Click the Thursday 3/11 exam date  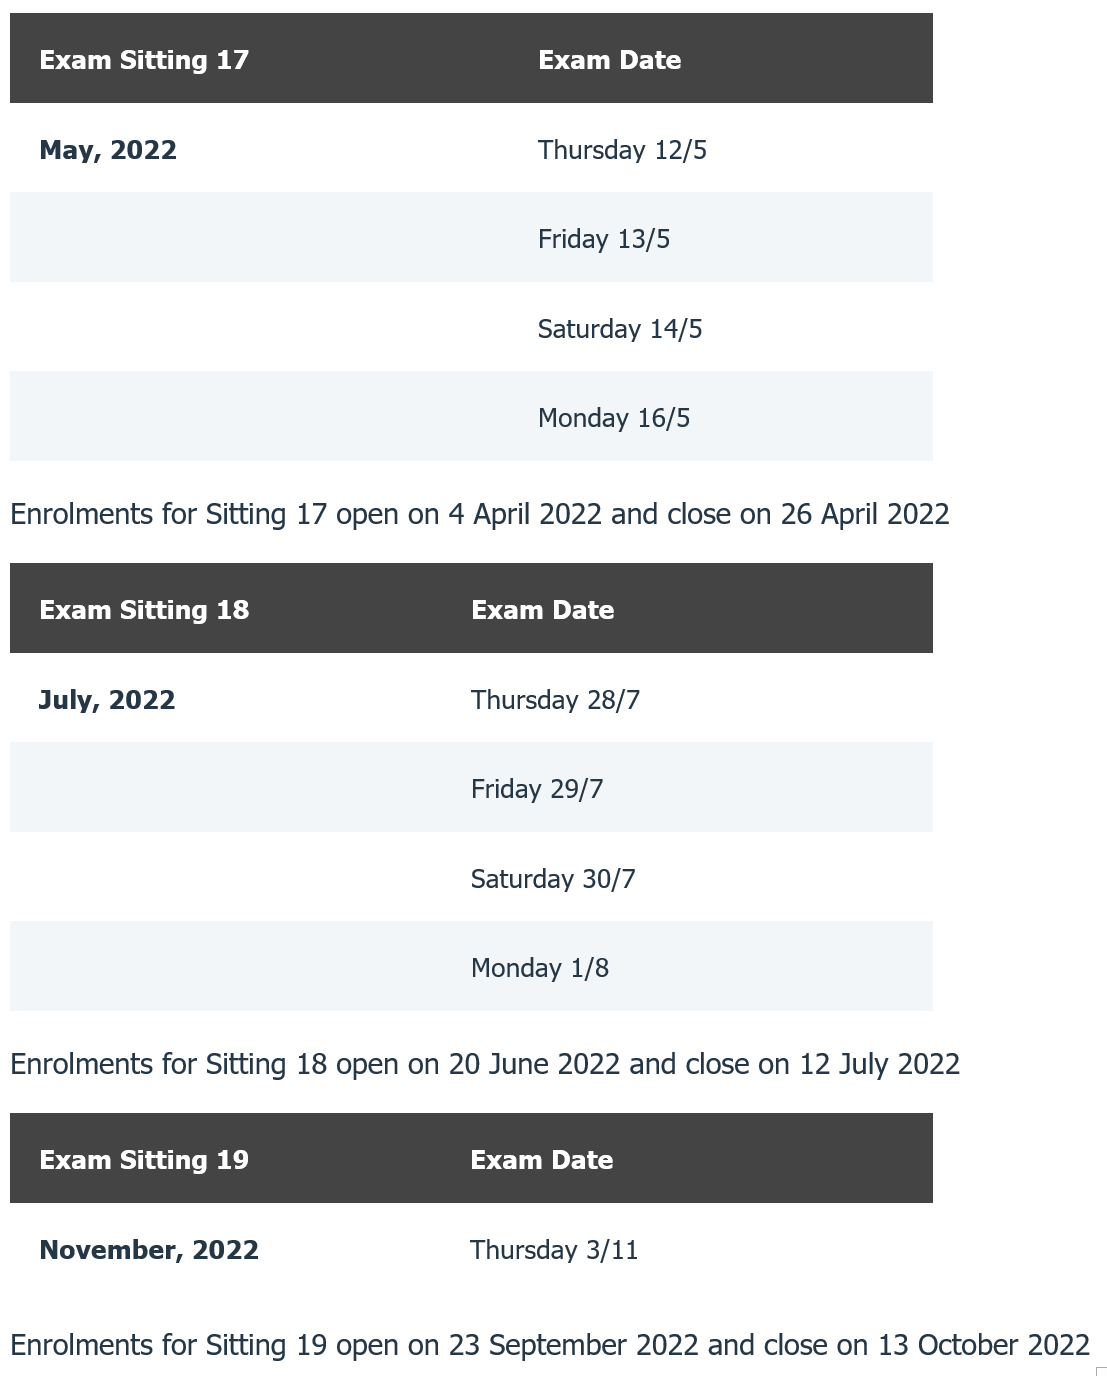point(554,1250)
